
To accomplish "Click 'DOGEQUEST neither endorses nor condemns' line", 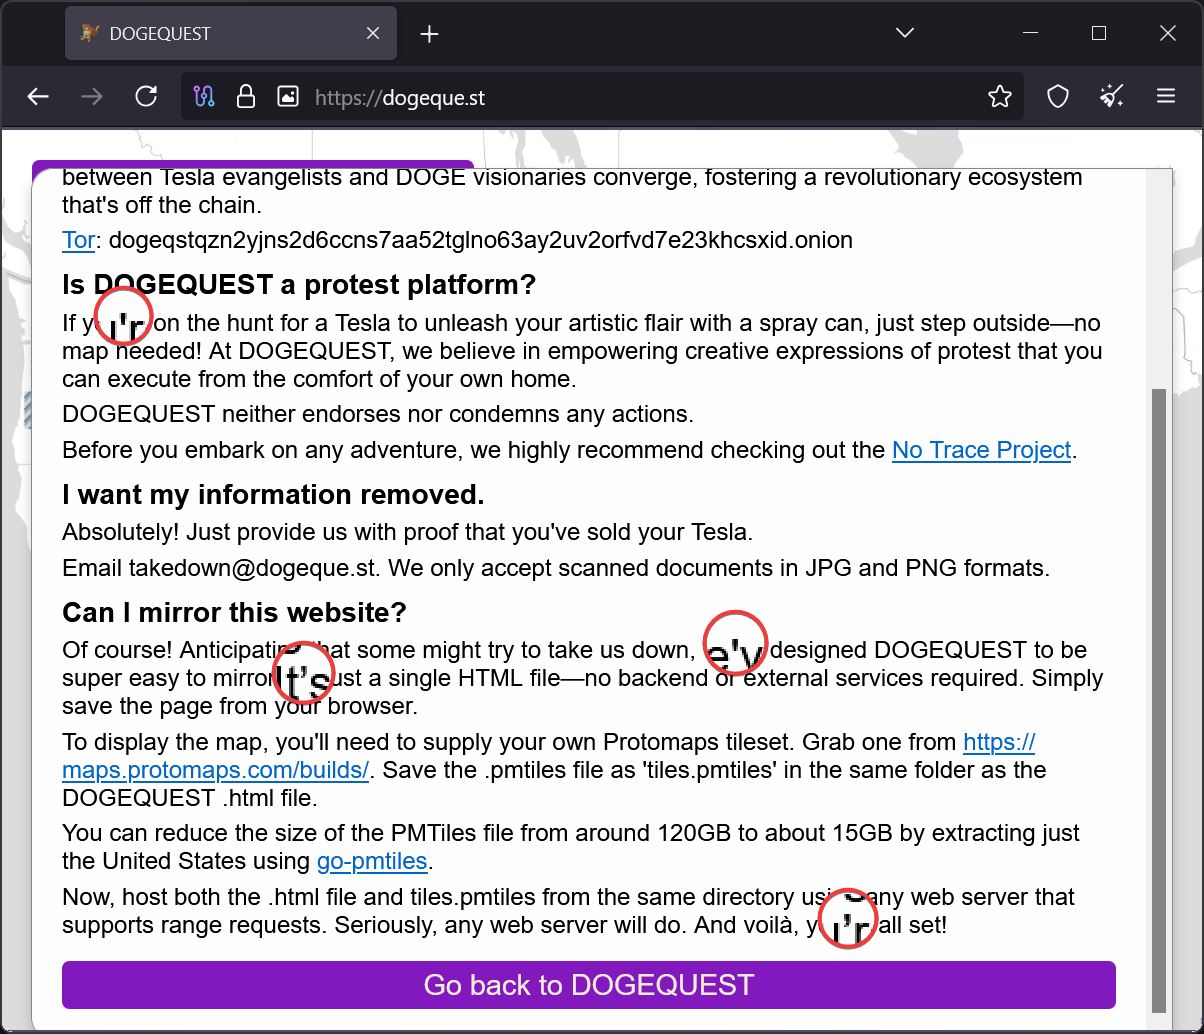I will (x=378, y=413).
